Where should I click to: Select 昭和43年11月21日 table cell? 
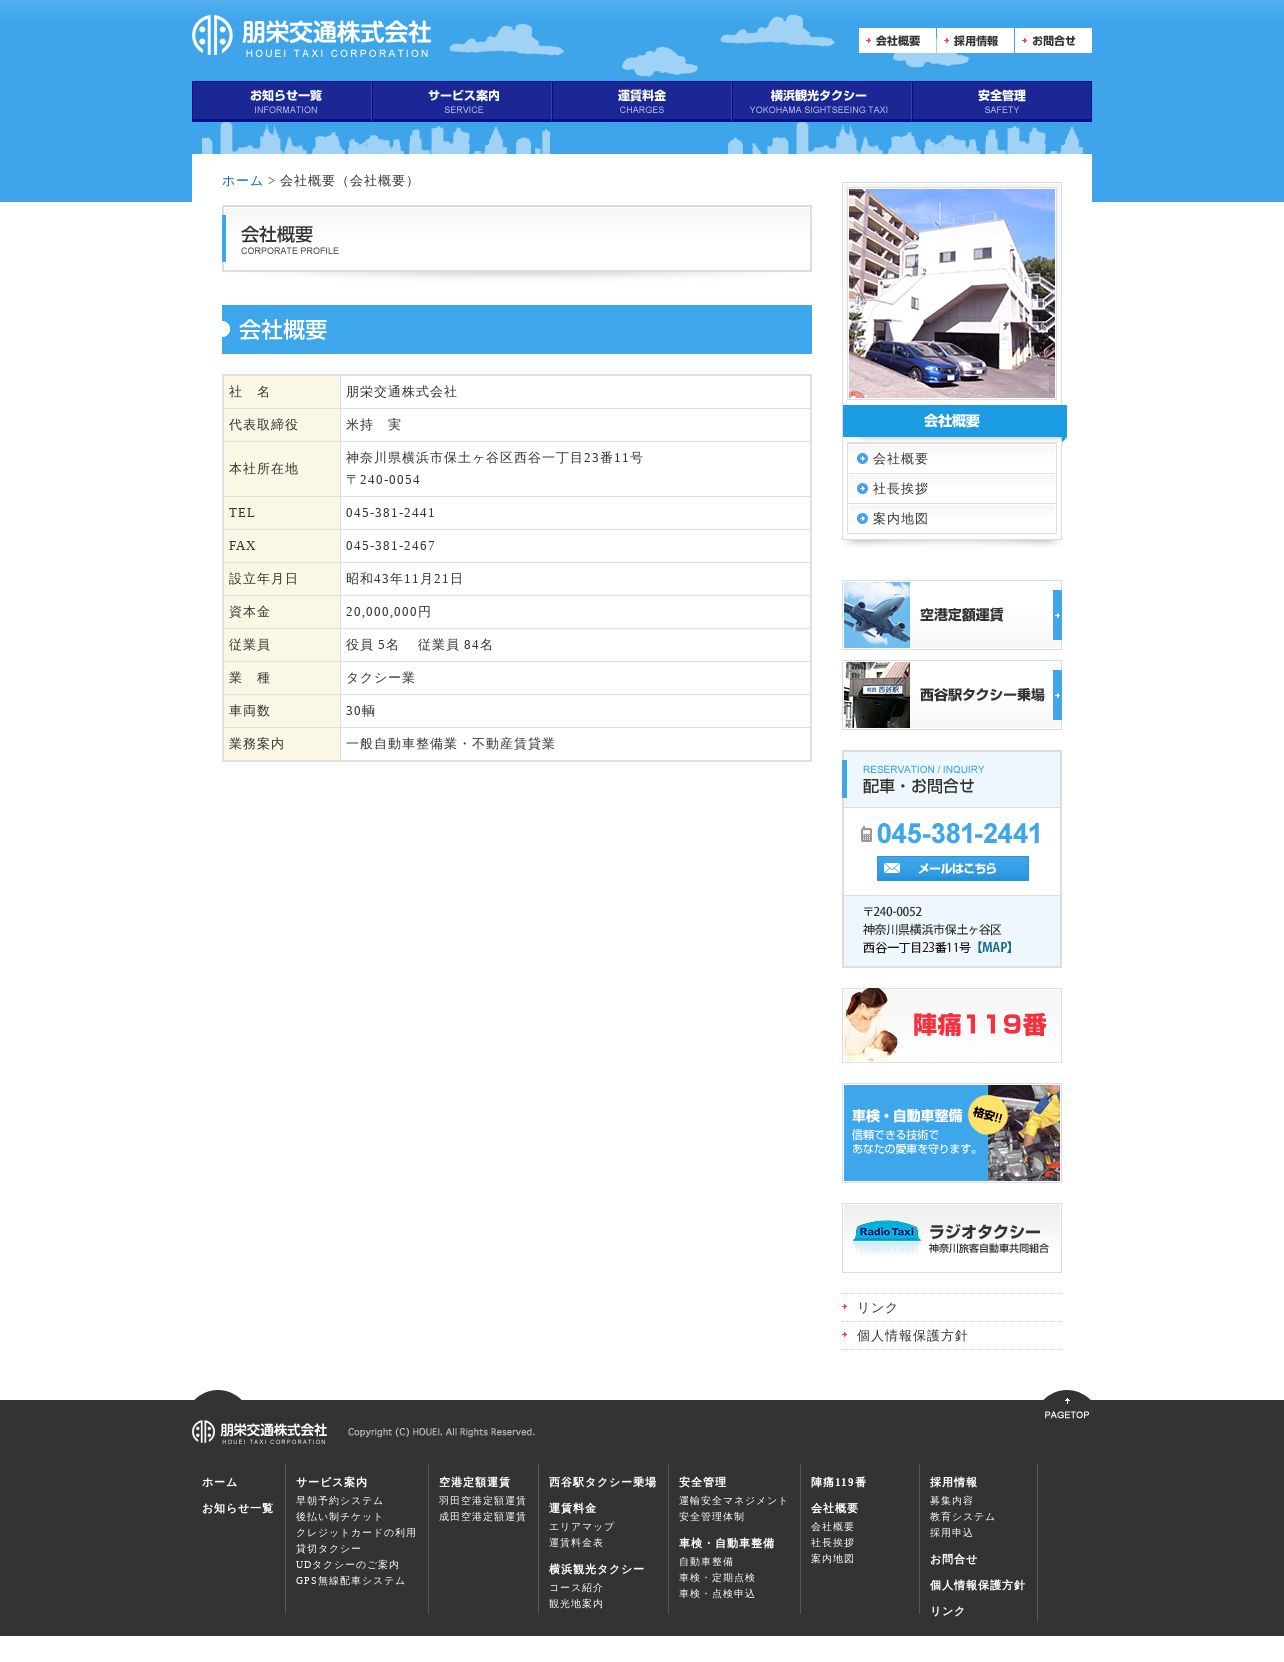click(575, 579)
